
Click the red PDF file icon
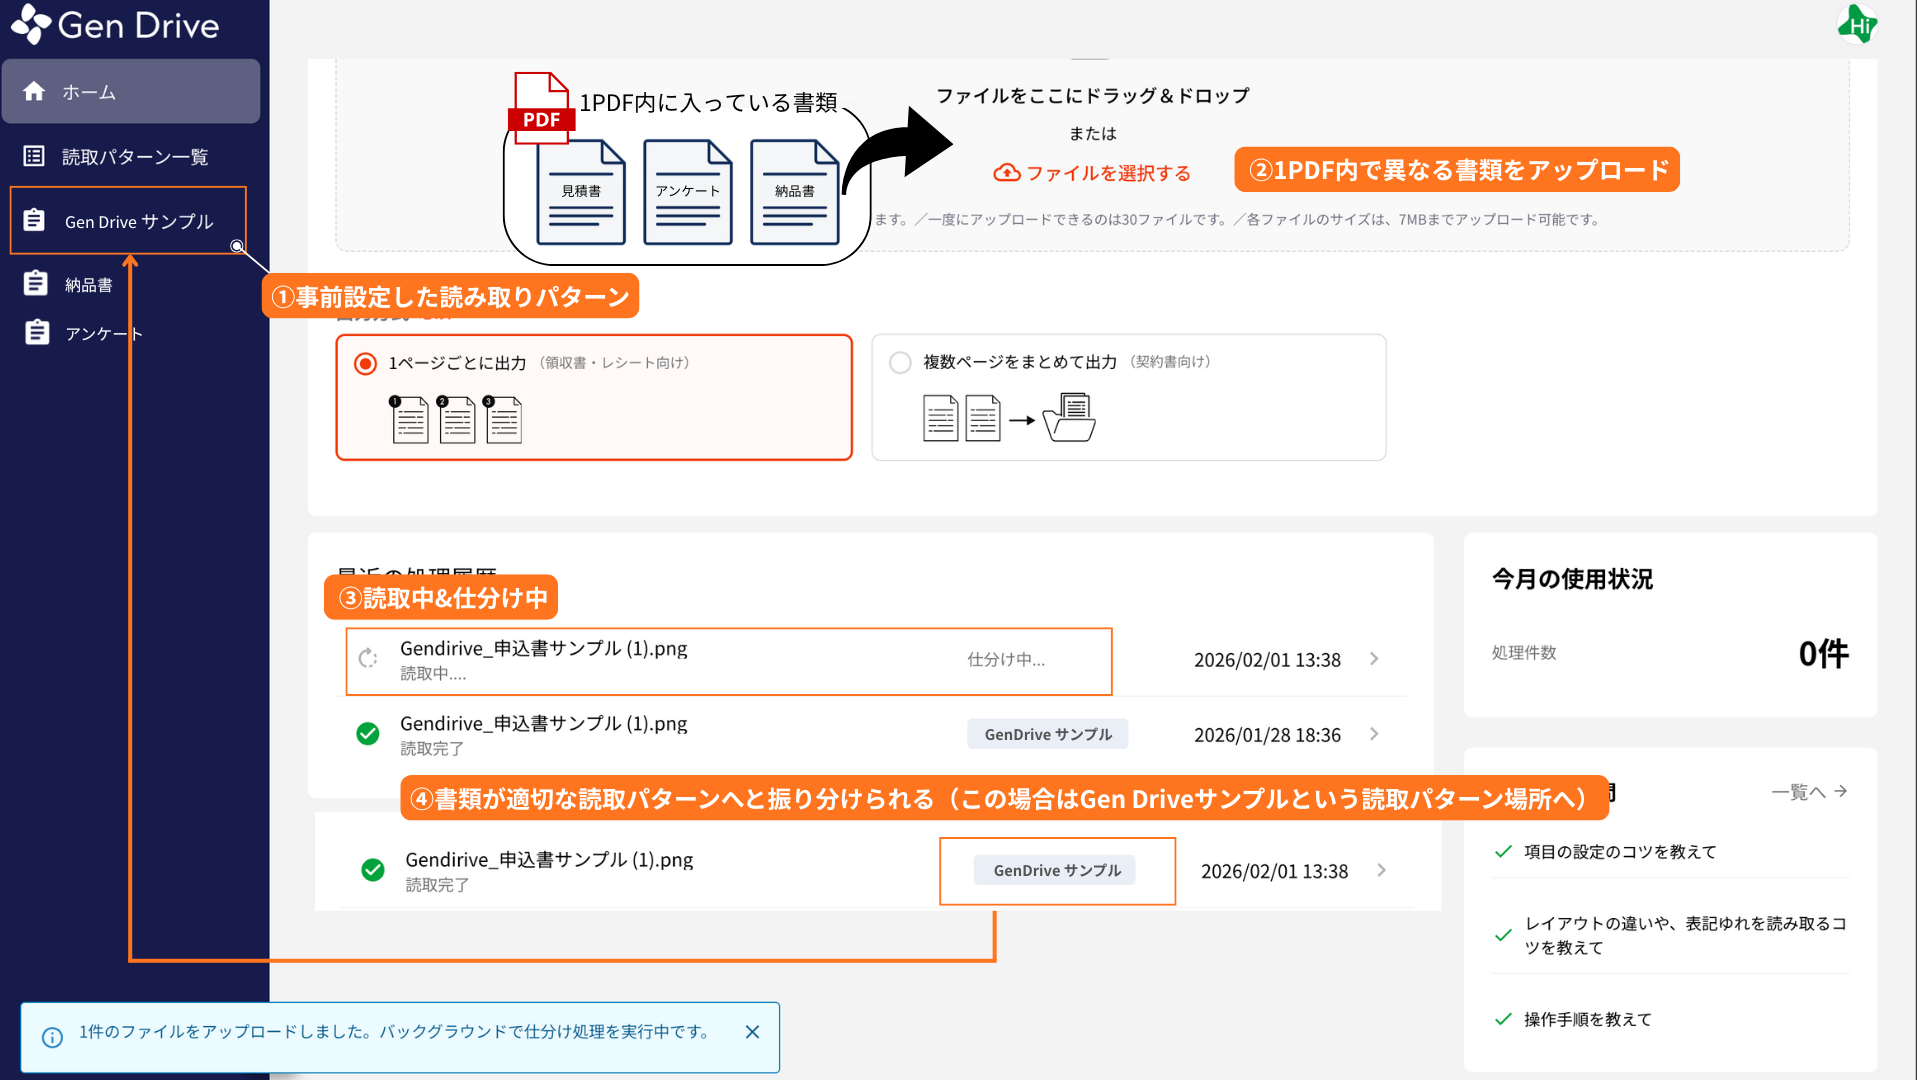tap(541, 108)
